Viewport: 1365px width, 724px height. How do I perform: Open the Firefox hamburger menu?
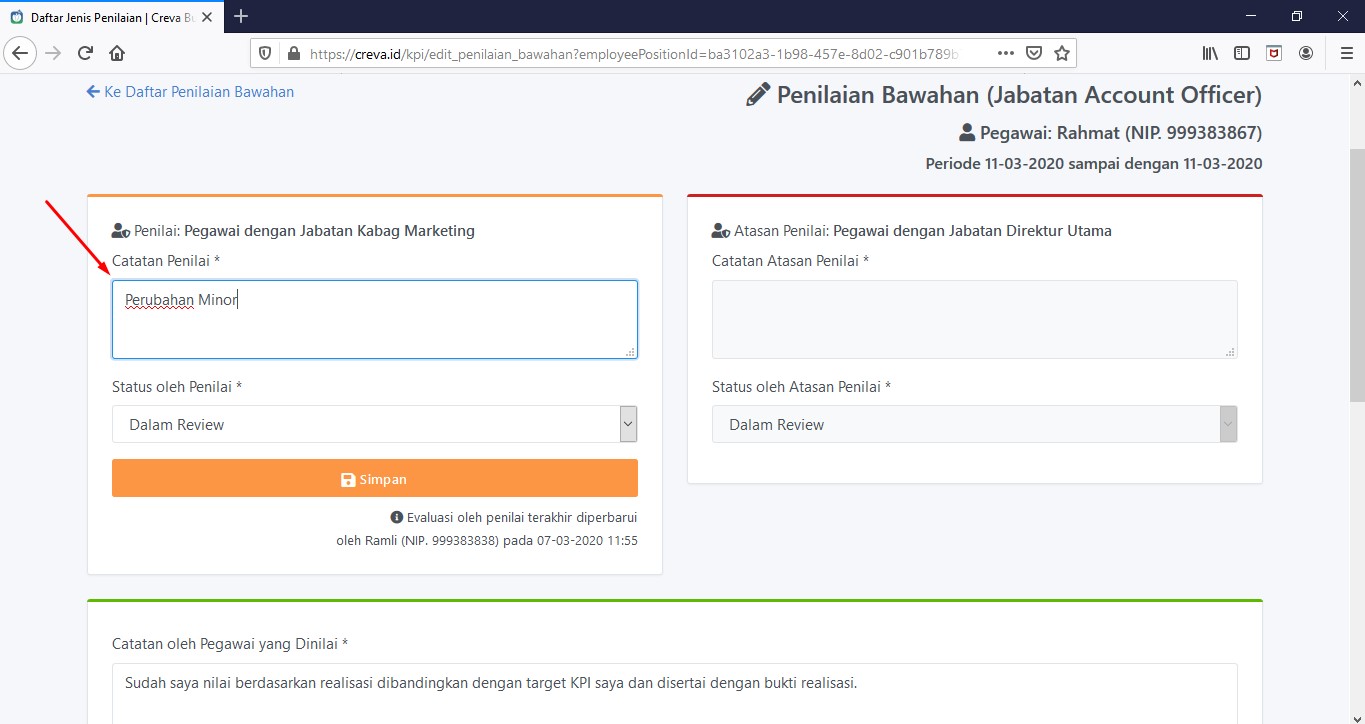click(x=1346, y=53)
